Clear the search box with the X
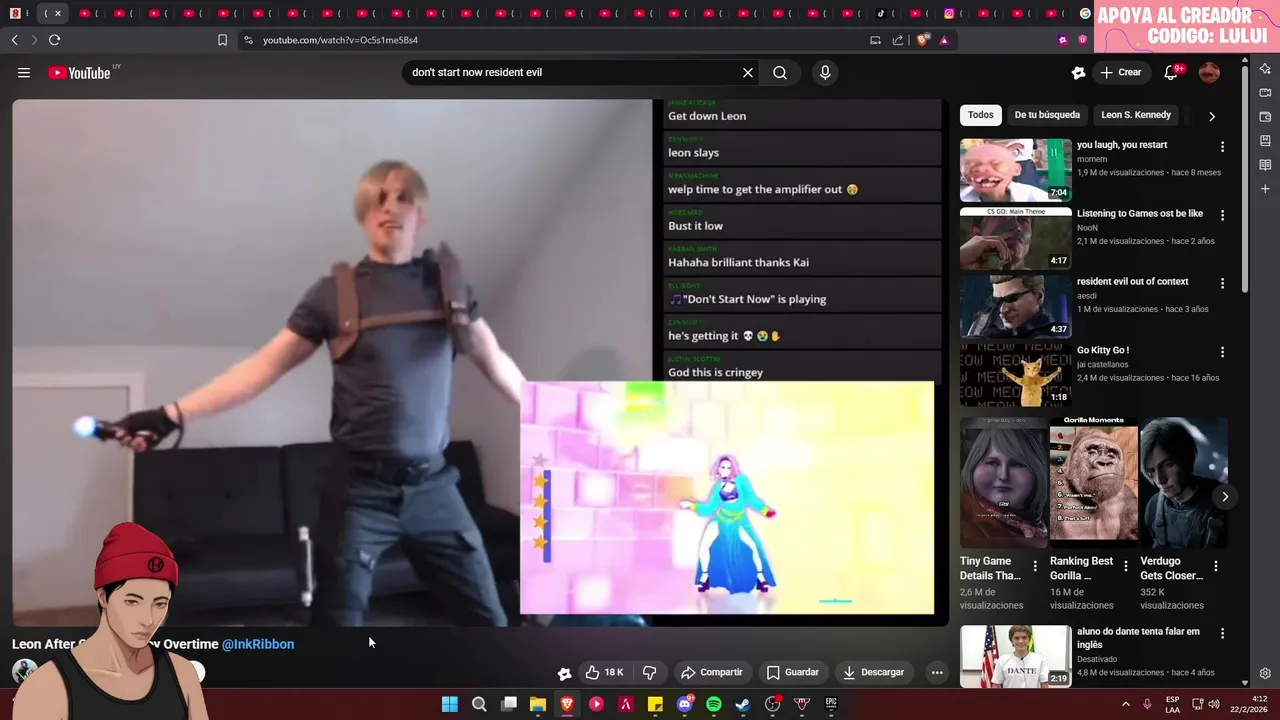Image resolution: width=1280 pixels, height=720 pixels. point(747,72)
